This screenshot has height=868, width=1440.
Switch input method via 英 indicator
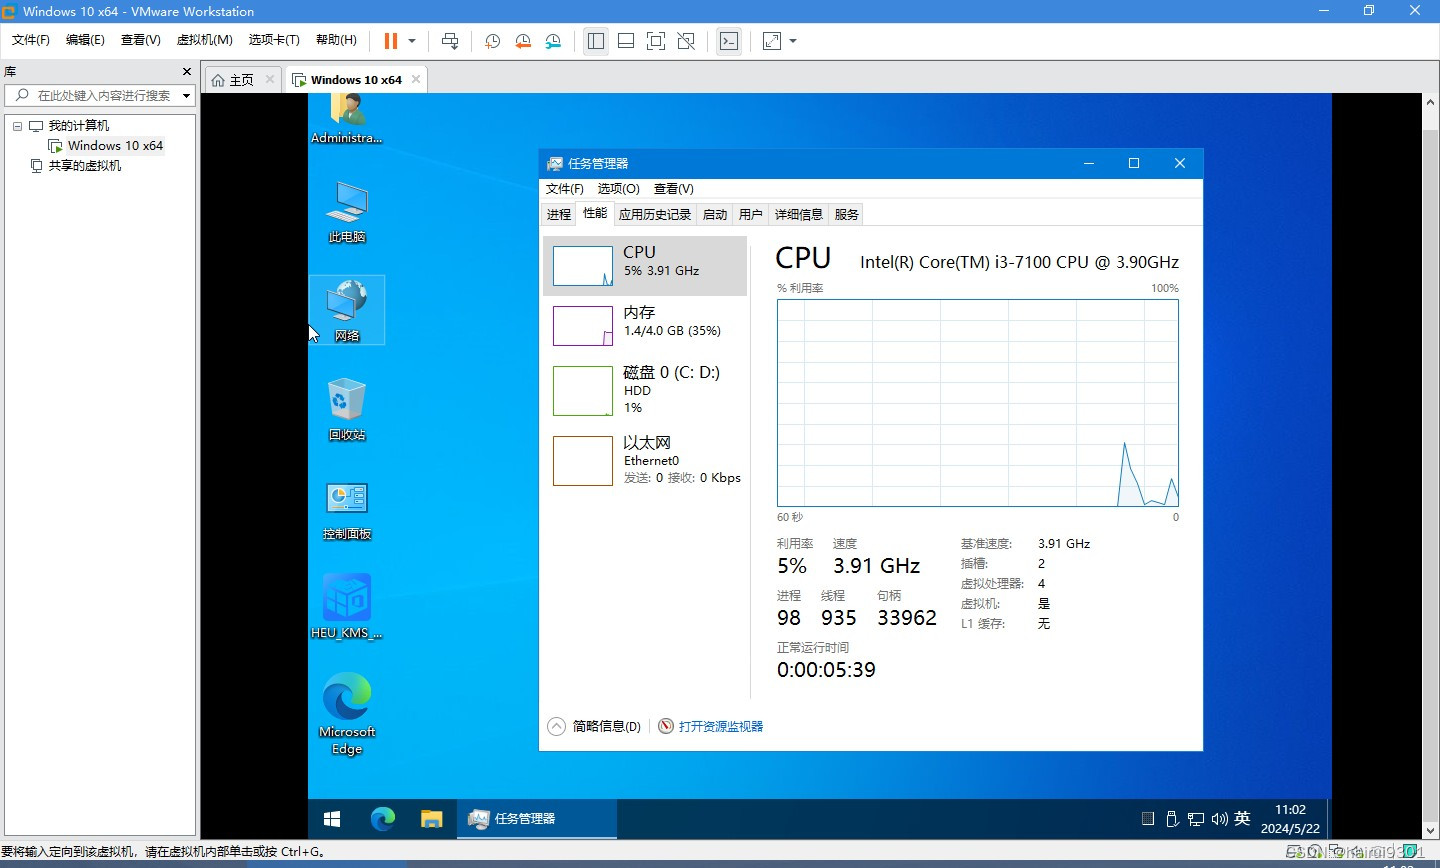(1242, 818)
